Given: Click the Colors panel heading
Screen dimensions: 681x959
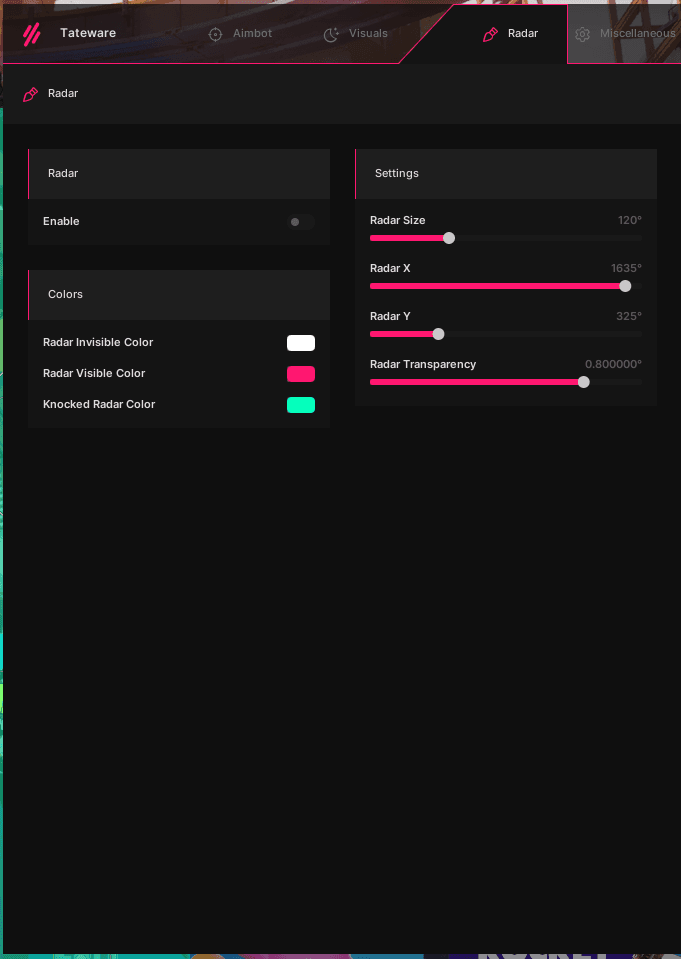Looking at the screenshot, I should click(x=65, y=295).
